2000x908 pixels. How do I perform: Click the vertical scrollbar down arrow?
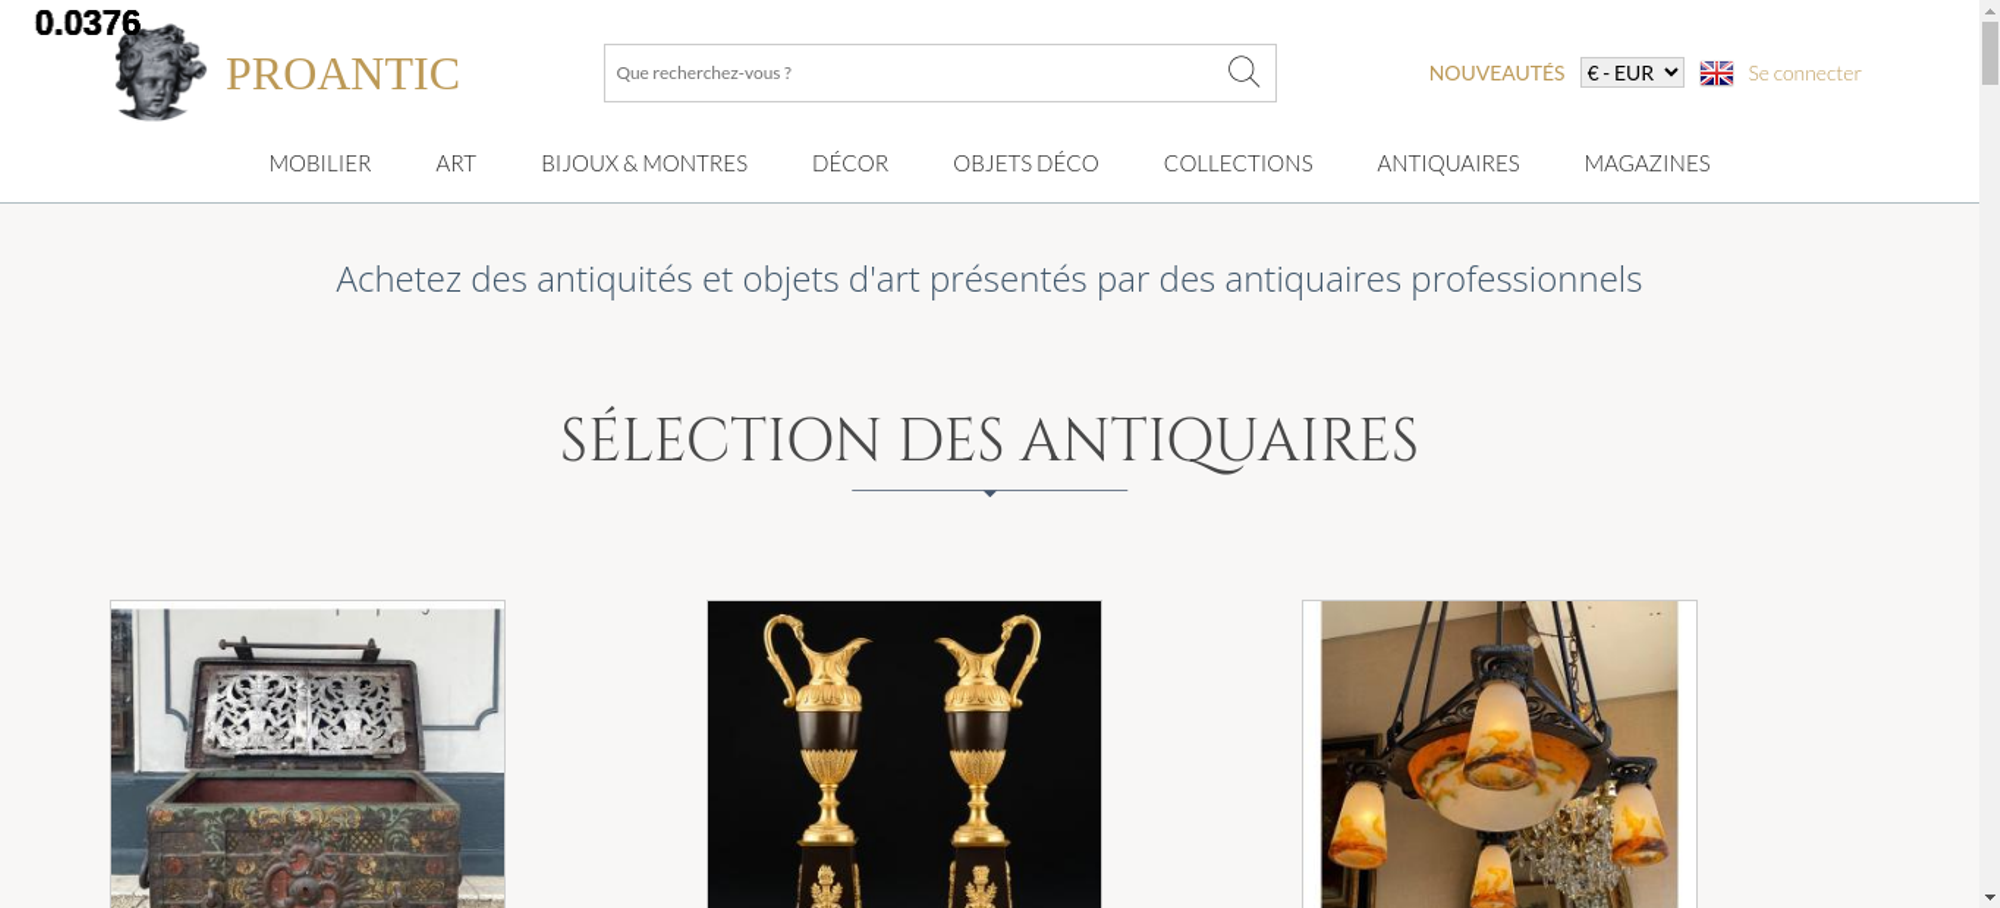point(1990,897)
